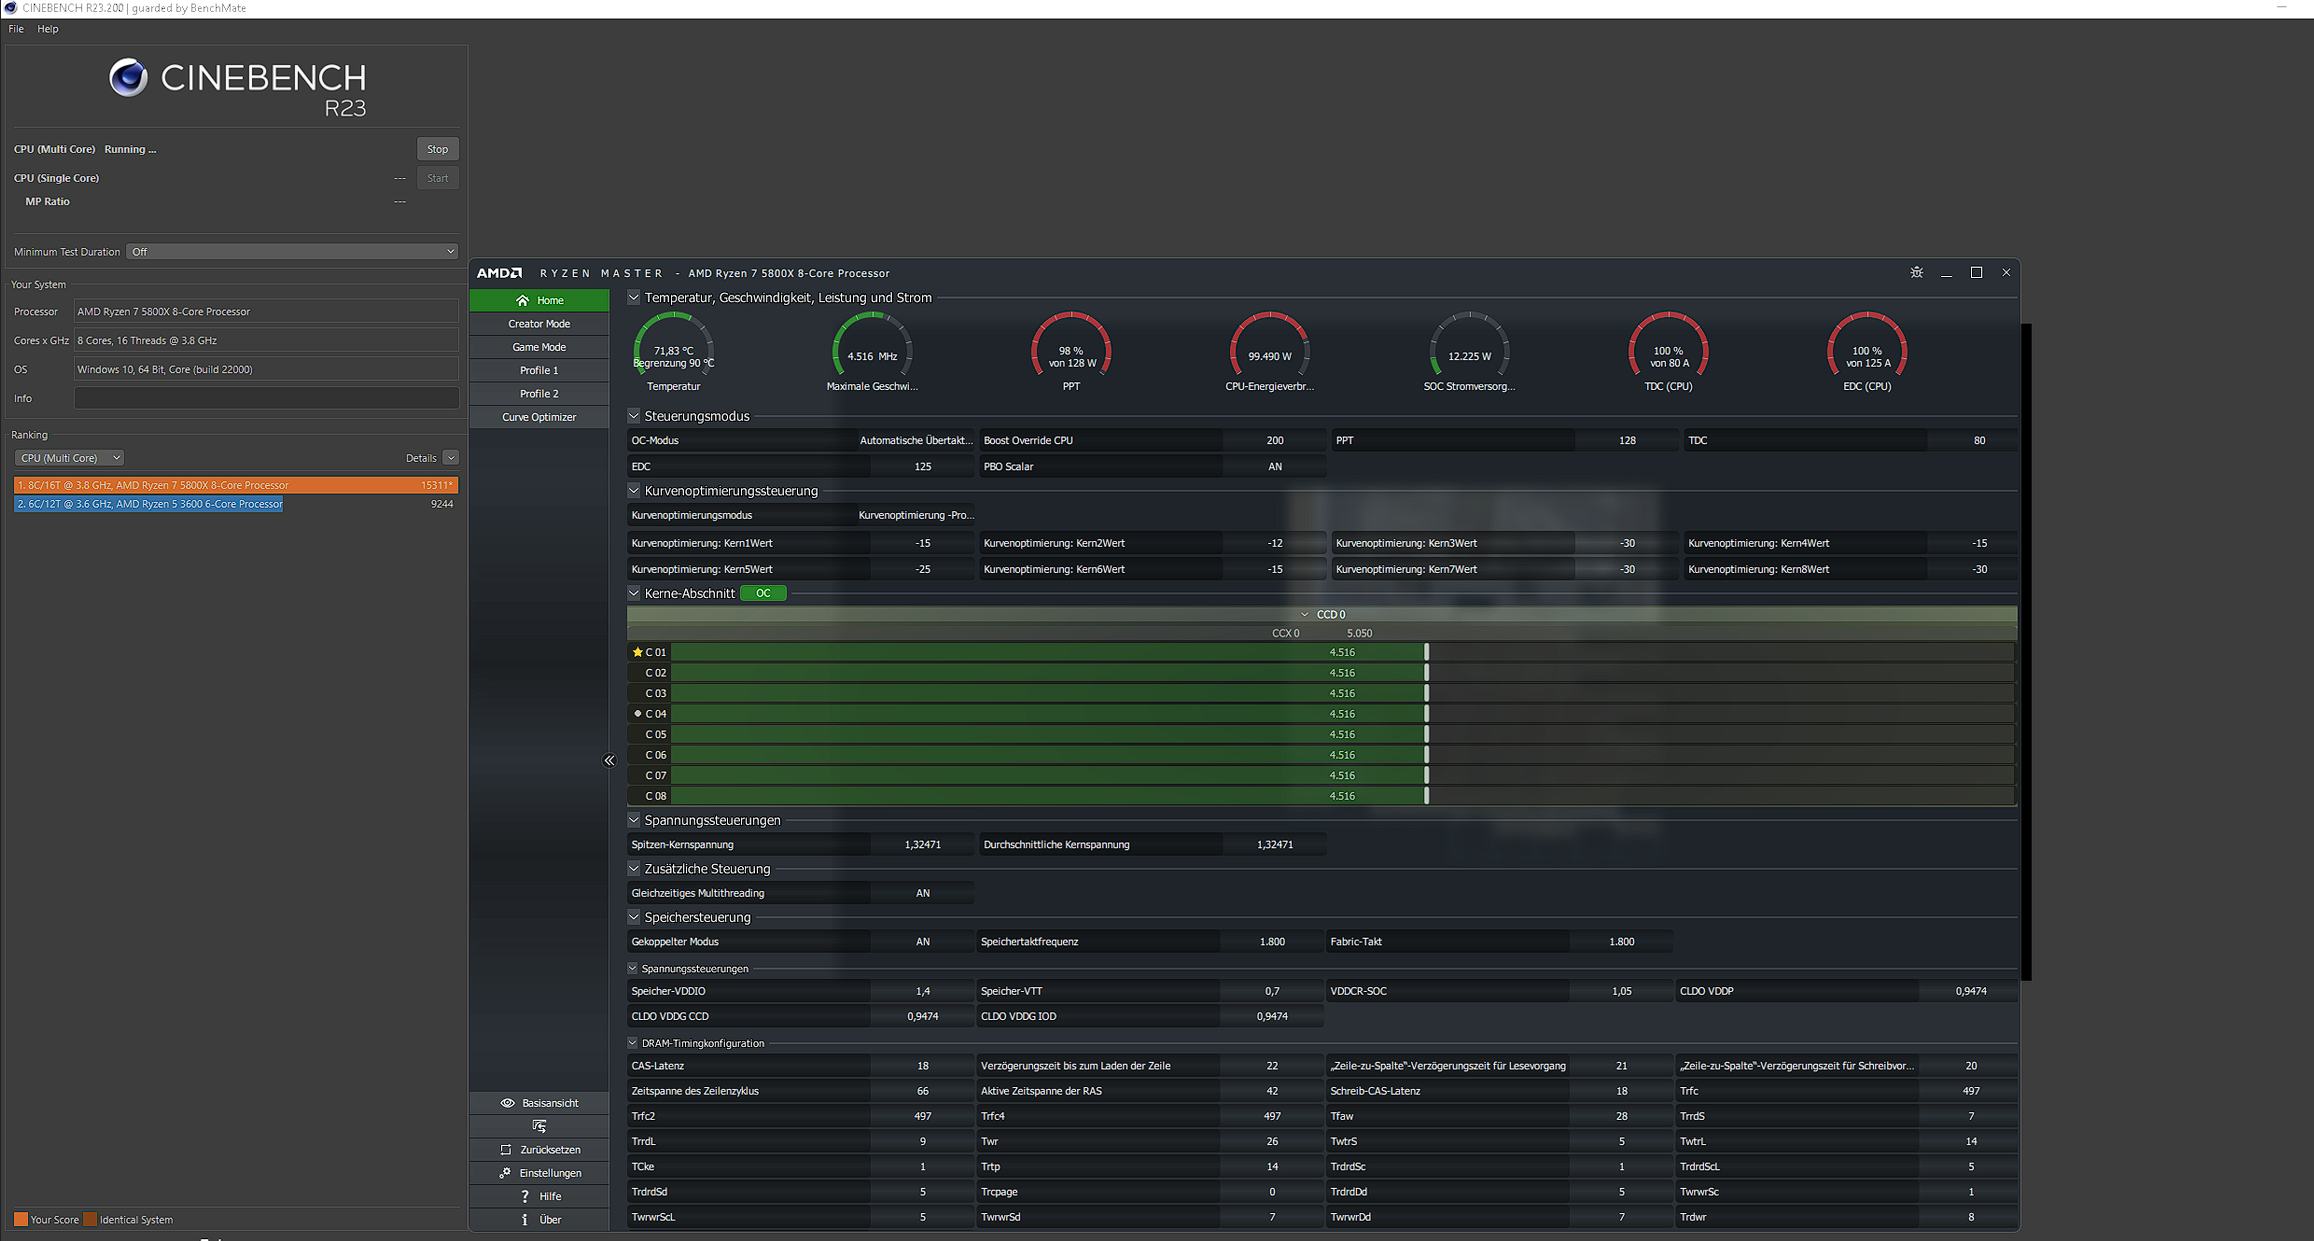
Task: Click the Hilfe question mark icon
Action: click(525, 1196)
